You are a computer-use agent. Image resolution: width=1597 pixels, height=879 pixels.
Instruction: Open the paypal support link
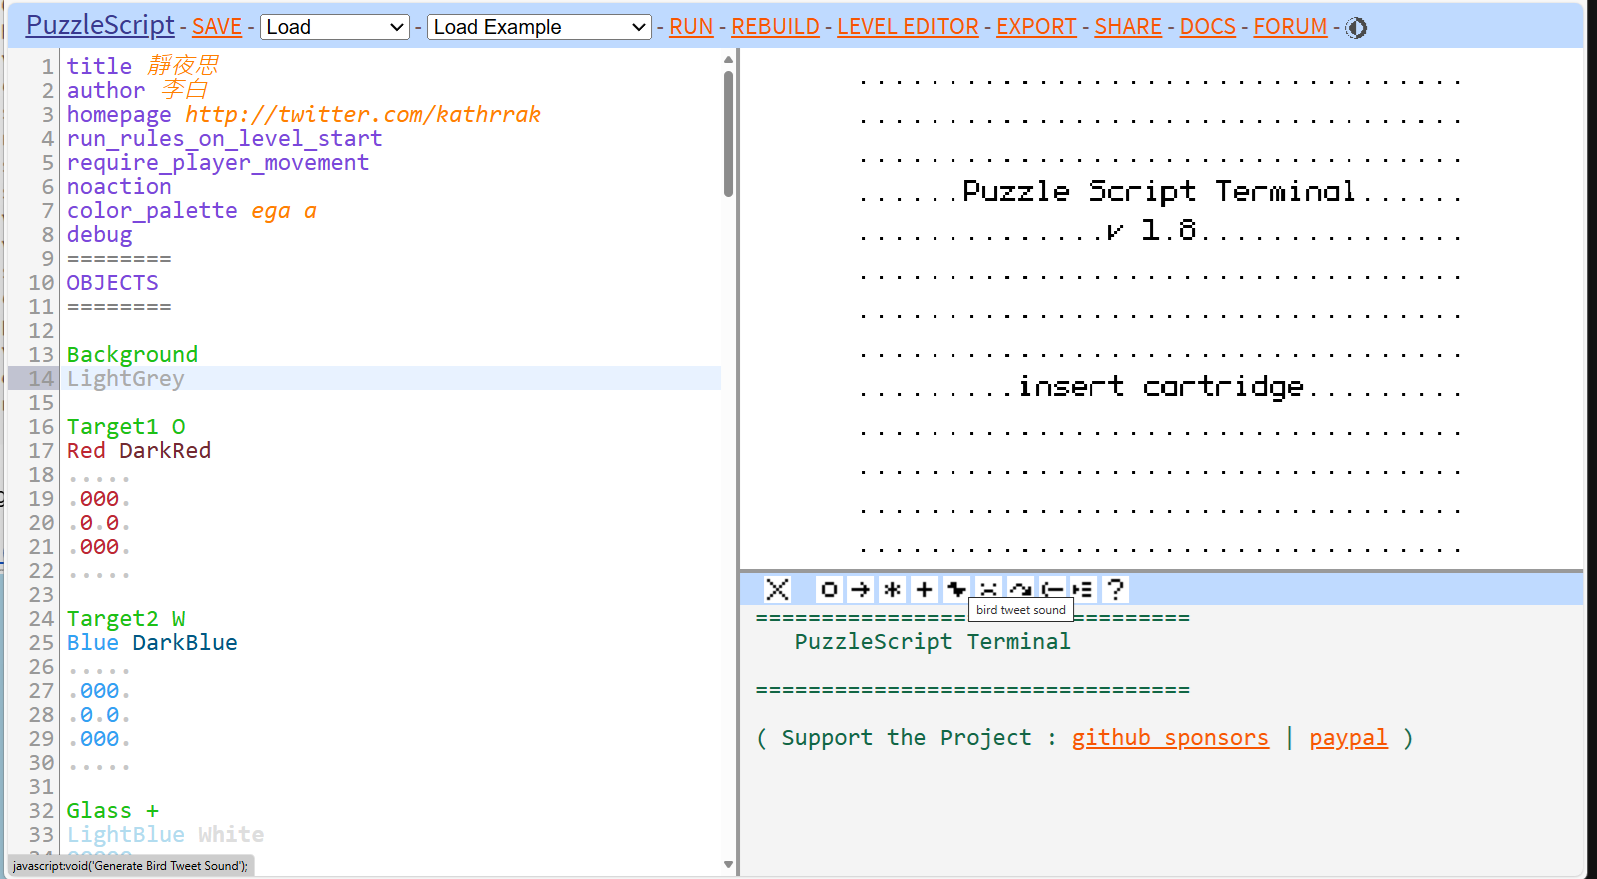[x=1348, y=738]
